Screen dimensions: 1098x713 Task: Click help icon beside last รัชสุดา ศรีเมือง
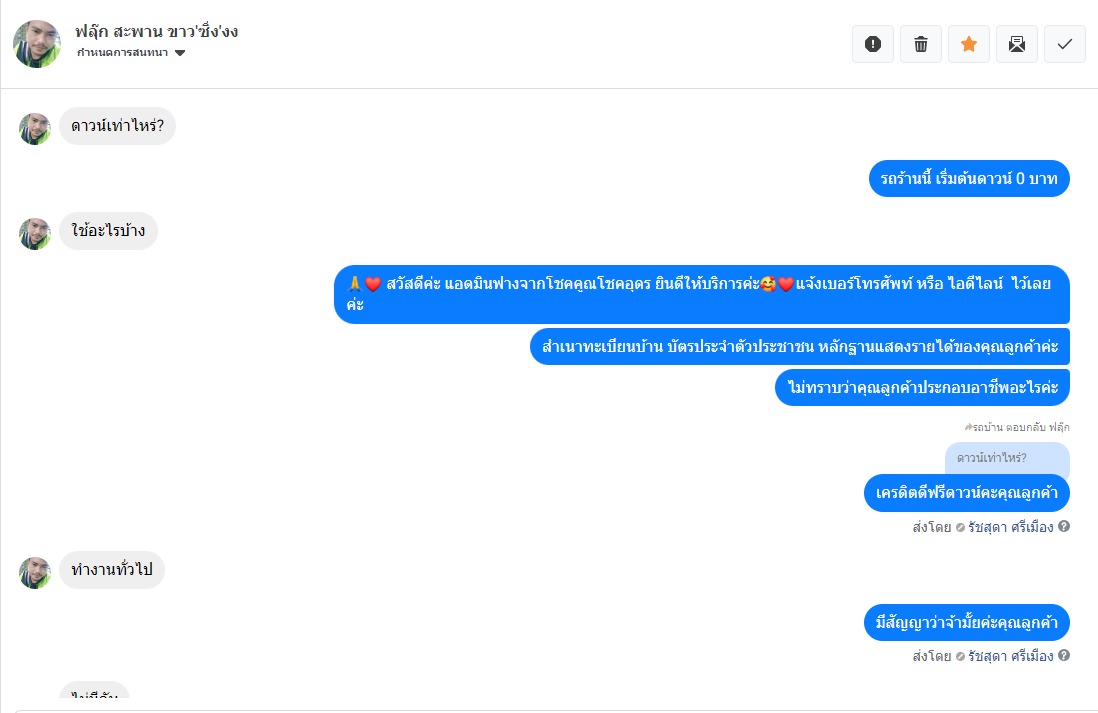[x=1064, y=656]
